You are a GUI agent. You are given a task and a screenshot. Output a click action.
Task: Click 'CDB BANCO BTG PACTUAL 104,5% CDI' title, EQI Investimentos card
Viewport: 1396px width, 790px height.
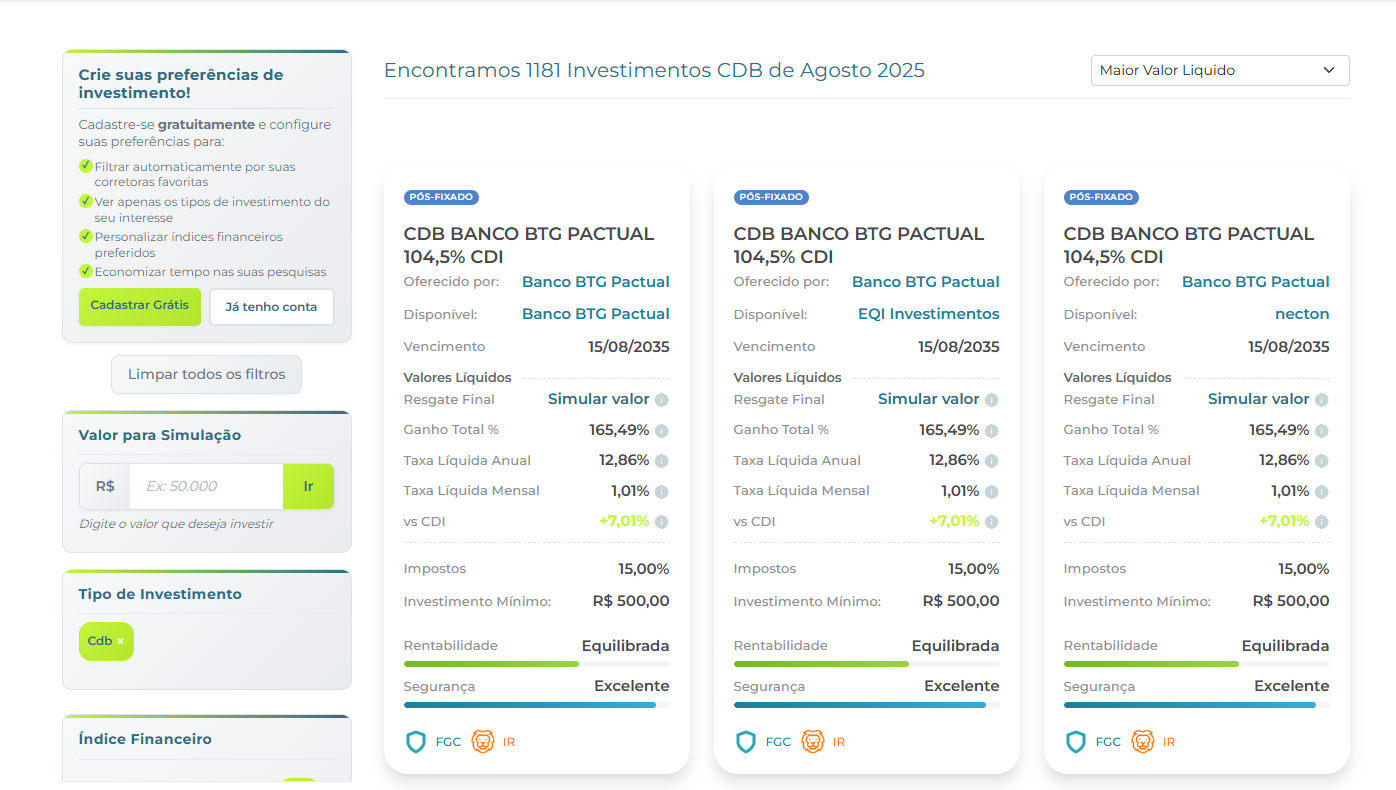(x=859, y=245)
